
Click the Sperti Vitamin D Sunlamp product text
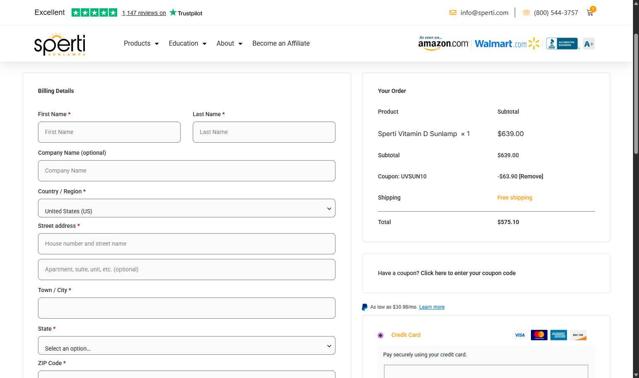pyautogui.click(x=417, y=134)
